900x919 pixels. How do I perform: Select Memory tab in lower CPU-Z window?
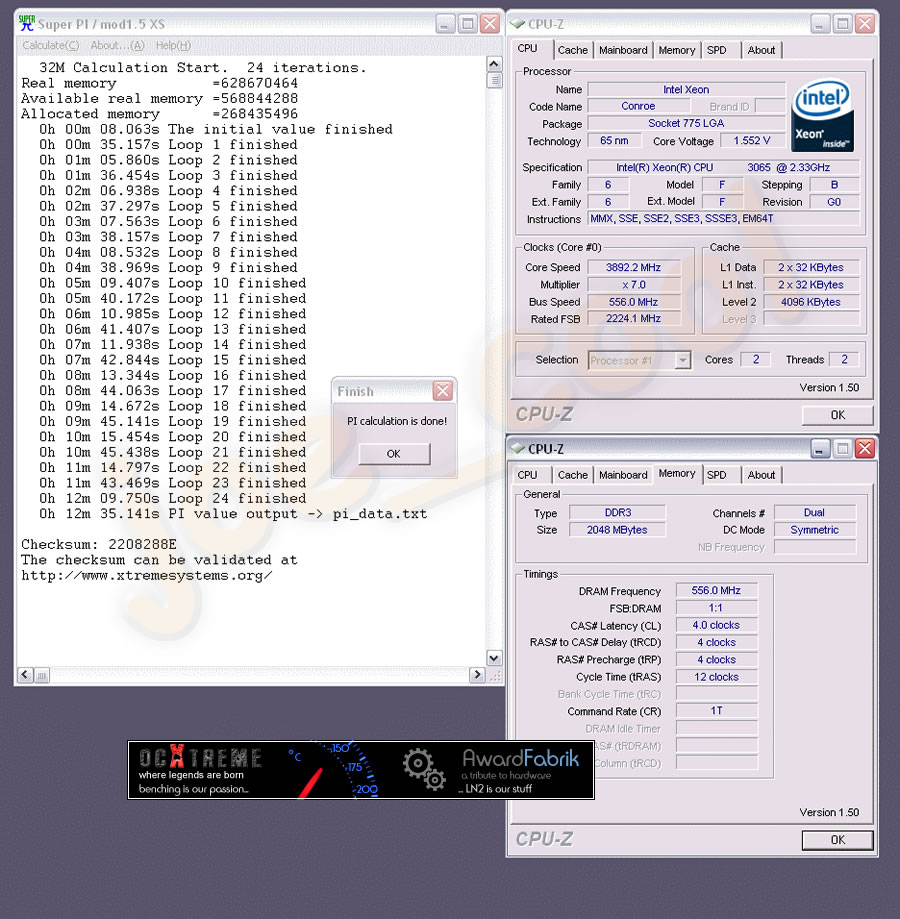click(x=677, y=474)
